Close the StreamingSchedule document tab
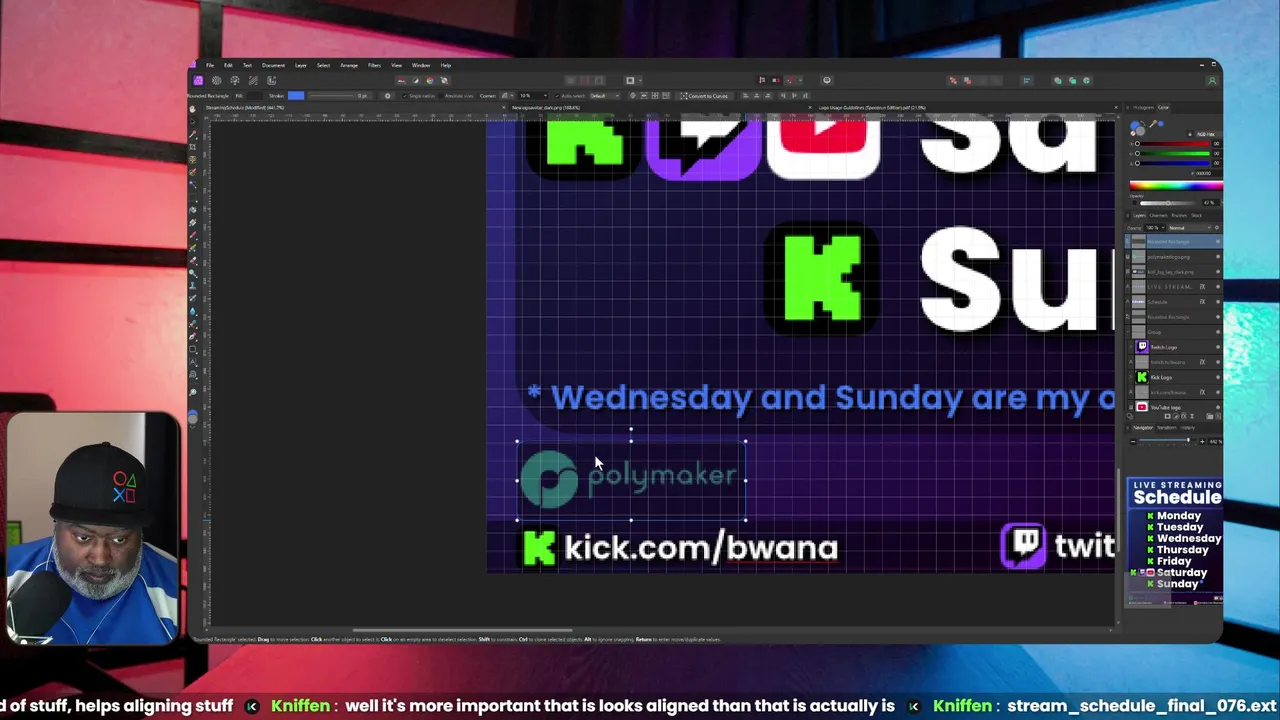1280x720 pixels. click(x=502, y=107)
